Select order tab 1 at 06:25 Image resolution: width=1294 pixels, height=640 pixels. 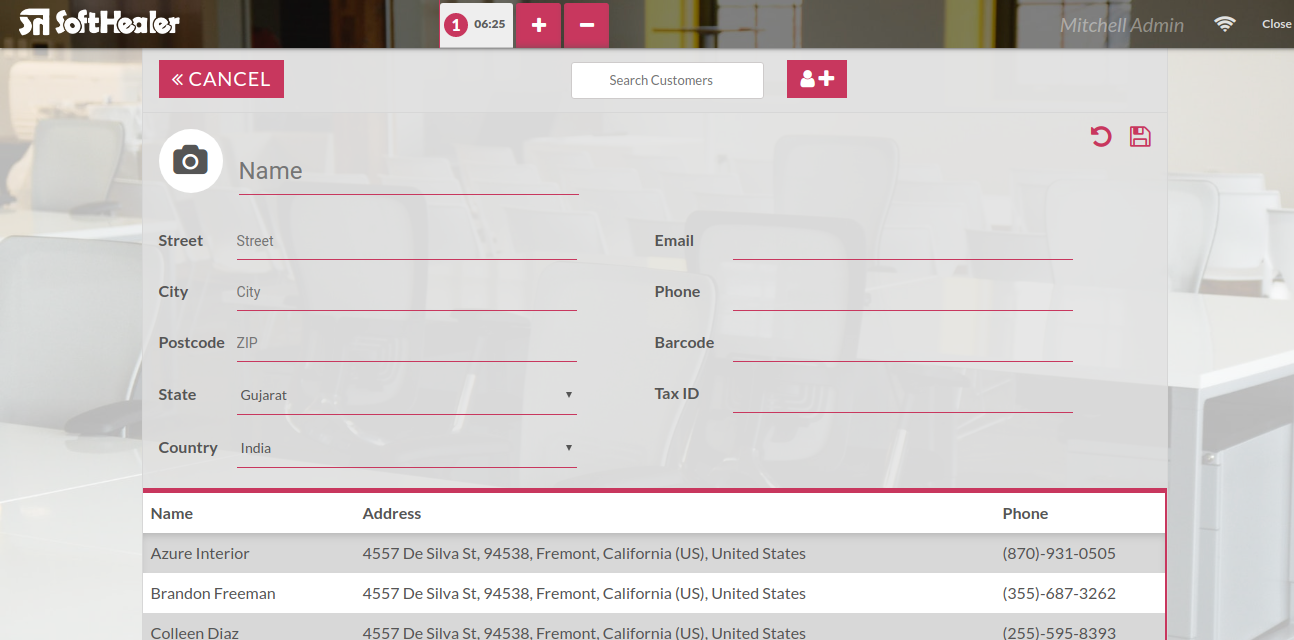point(476,25)
